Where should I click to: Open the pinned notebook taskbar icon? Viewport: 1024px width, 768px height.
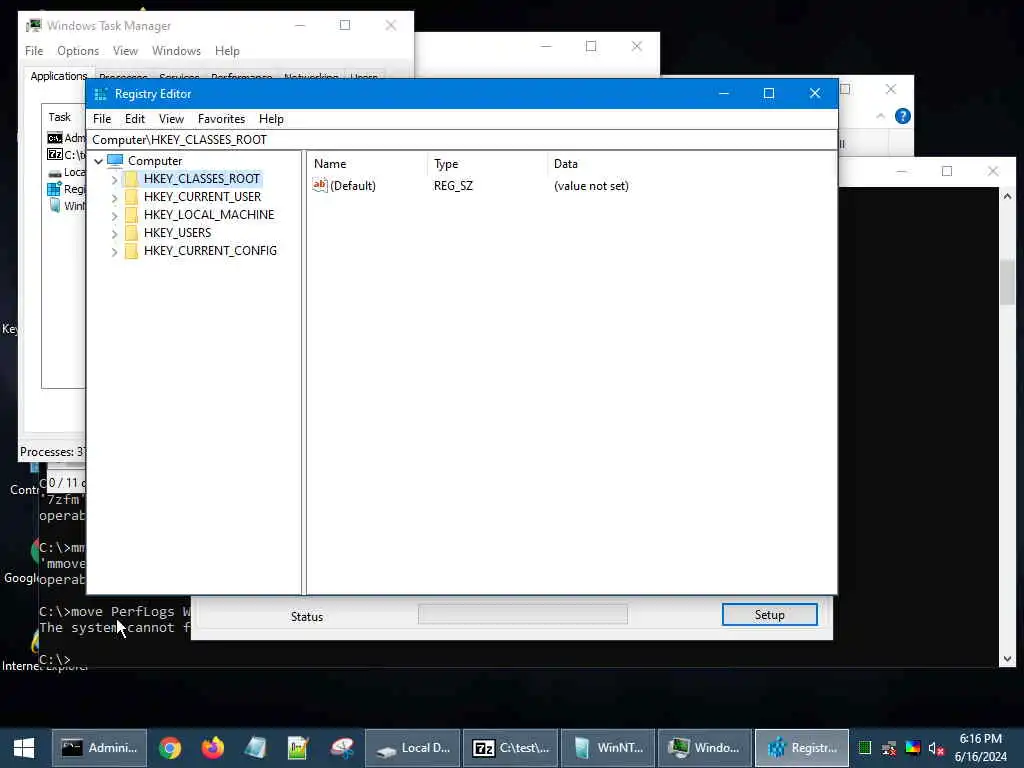[255, 748]
